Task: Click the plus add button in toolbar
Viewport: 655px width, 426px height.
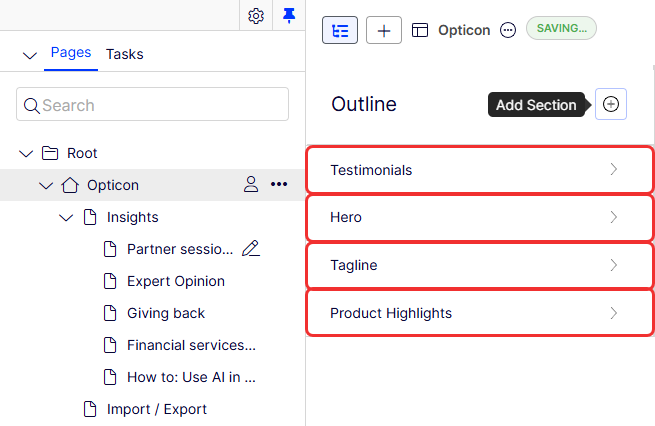Action: click(383, 30)
